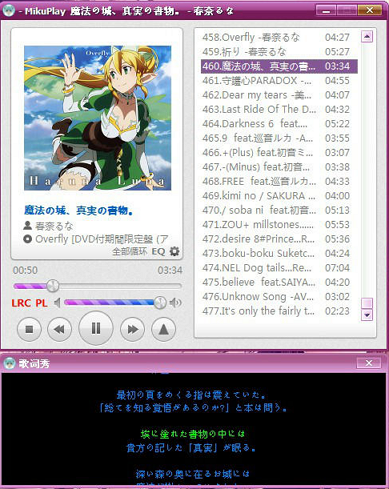The width and height of the screenshot is (389, 489).
Task: Click lyric line 「総てを知る覚悟があるのか?」と本は問う。
Action: point(193,408)
